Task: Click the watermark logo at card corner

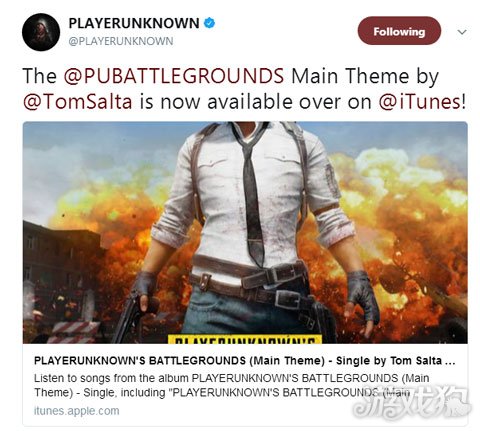Action: point(412,403)
